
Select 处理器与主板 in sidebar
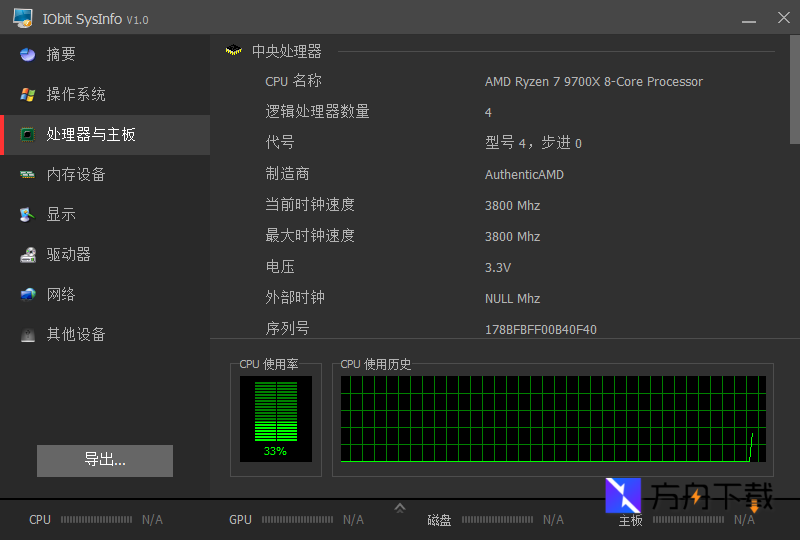point(105,135)
